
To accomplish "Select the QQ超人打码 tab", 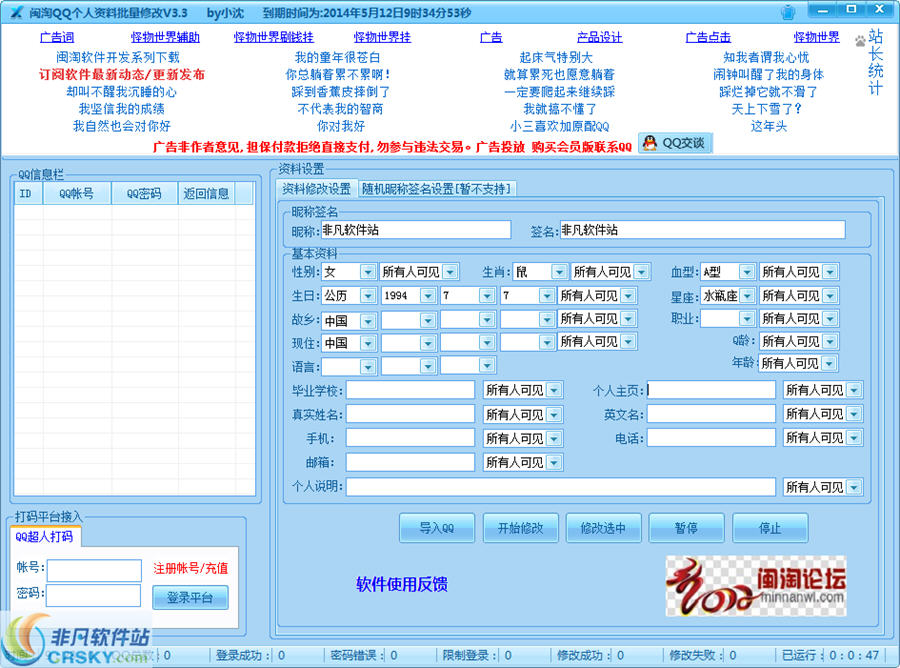I will [44, 537].
